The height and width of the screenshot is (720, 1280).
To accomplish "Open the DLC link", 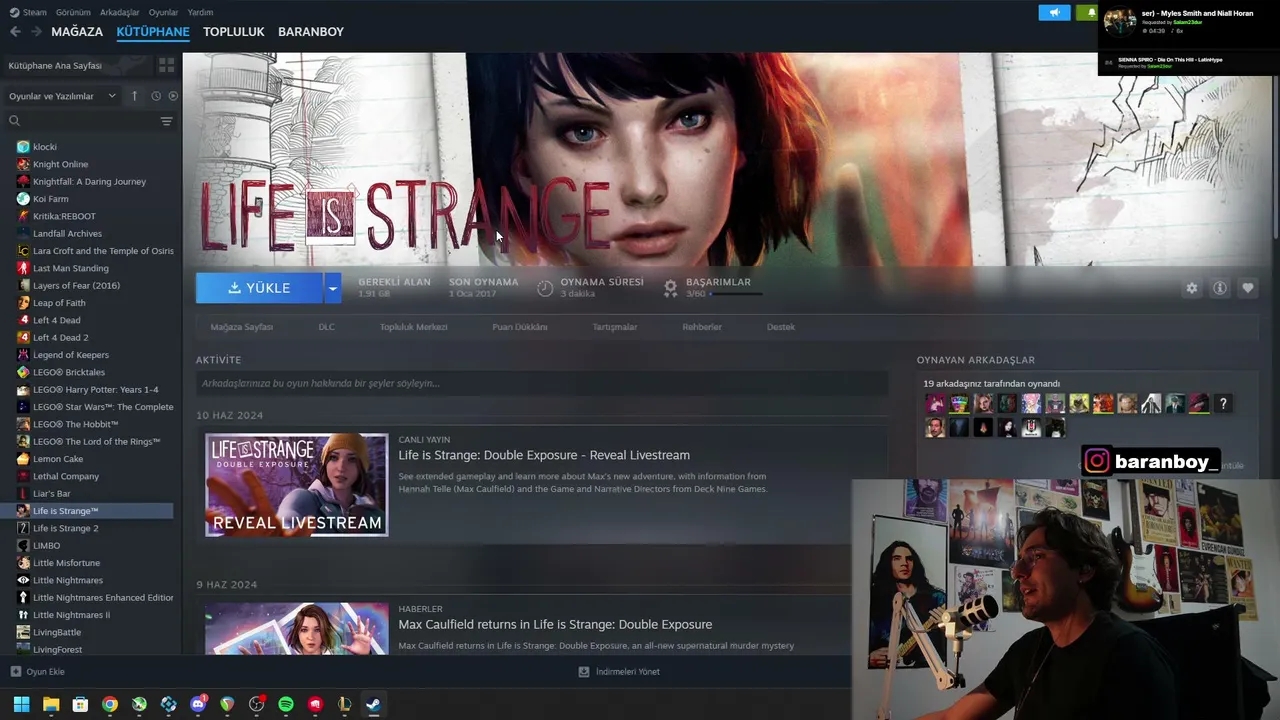I will [x=327, y=327].
